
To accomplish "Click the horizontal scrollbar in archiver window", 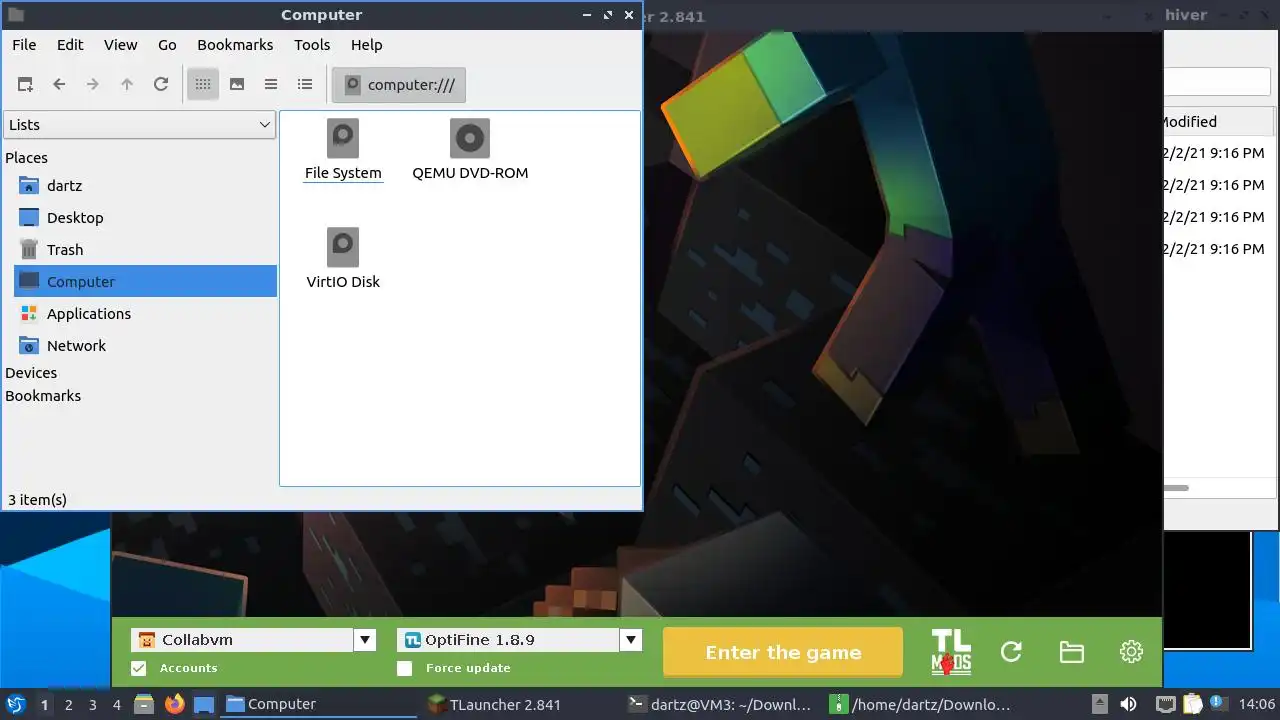I will (x=1177, y=488).
